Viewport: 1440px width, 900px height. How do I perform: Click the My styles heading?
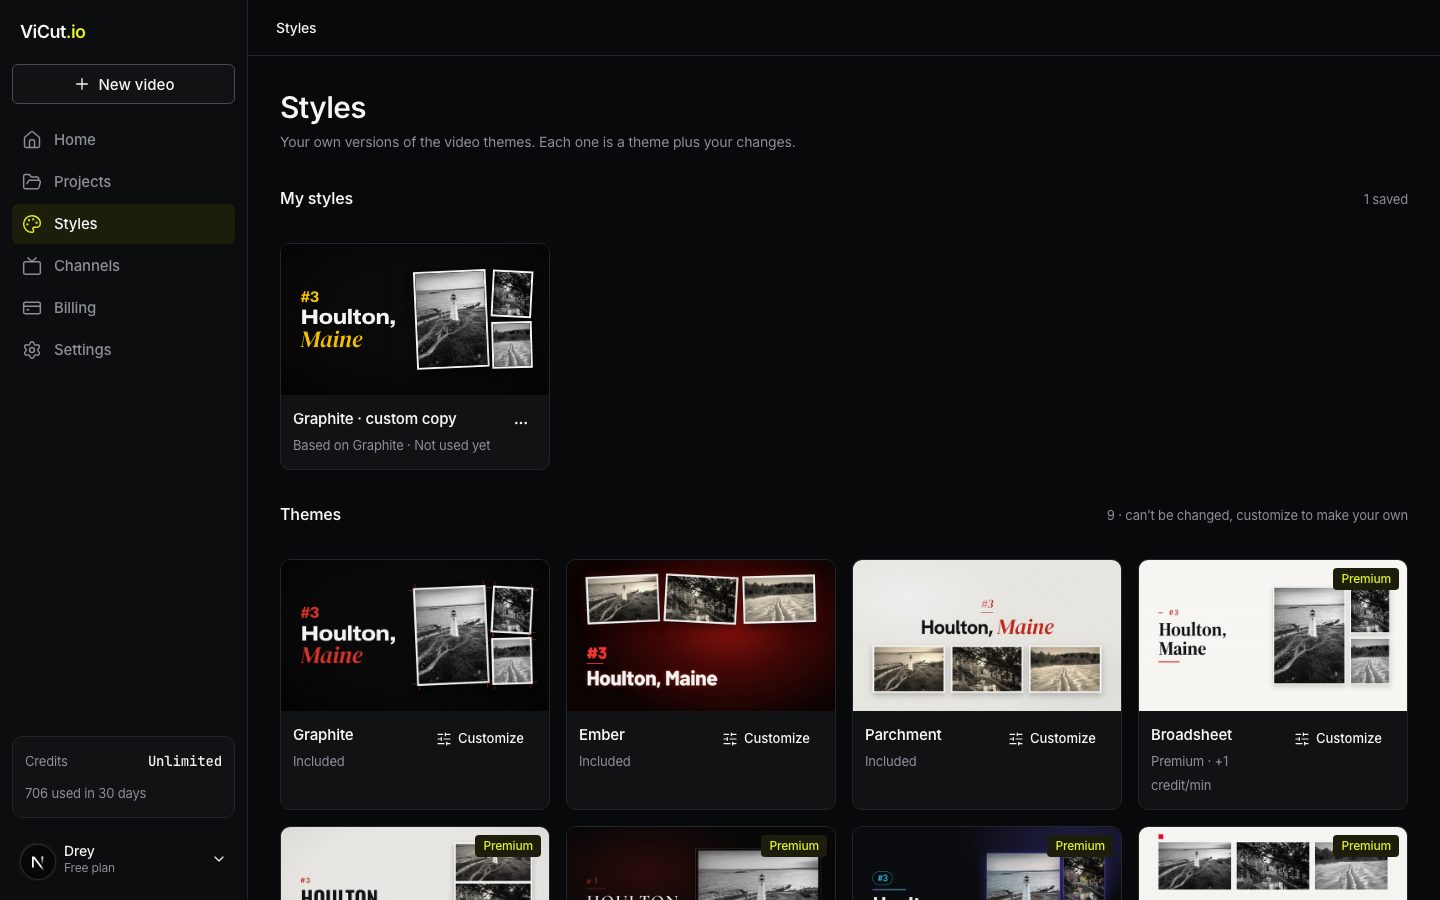point(316,198)
